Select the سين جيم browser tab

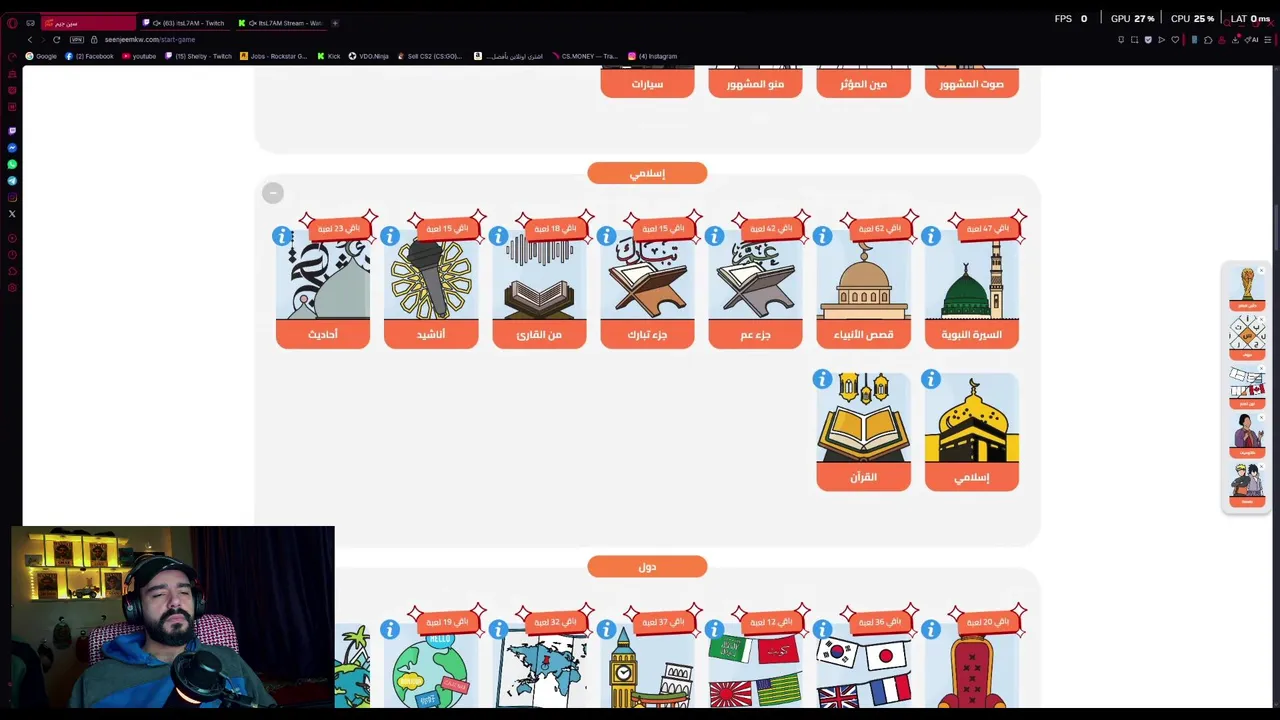[x=88, y=23]
